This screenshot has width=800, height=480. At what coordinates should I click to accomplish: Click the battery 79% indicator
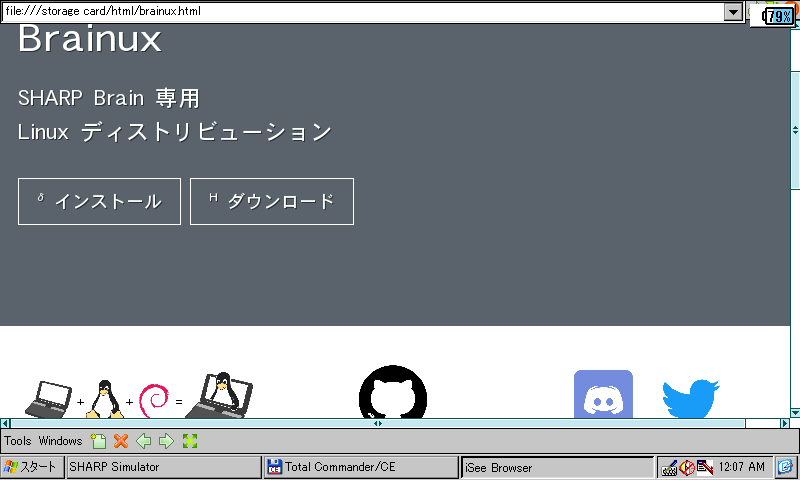click(x=779, y=16)
